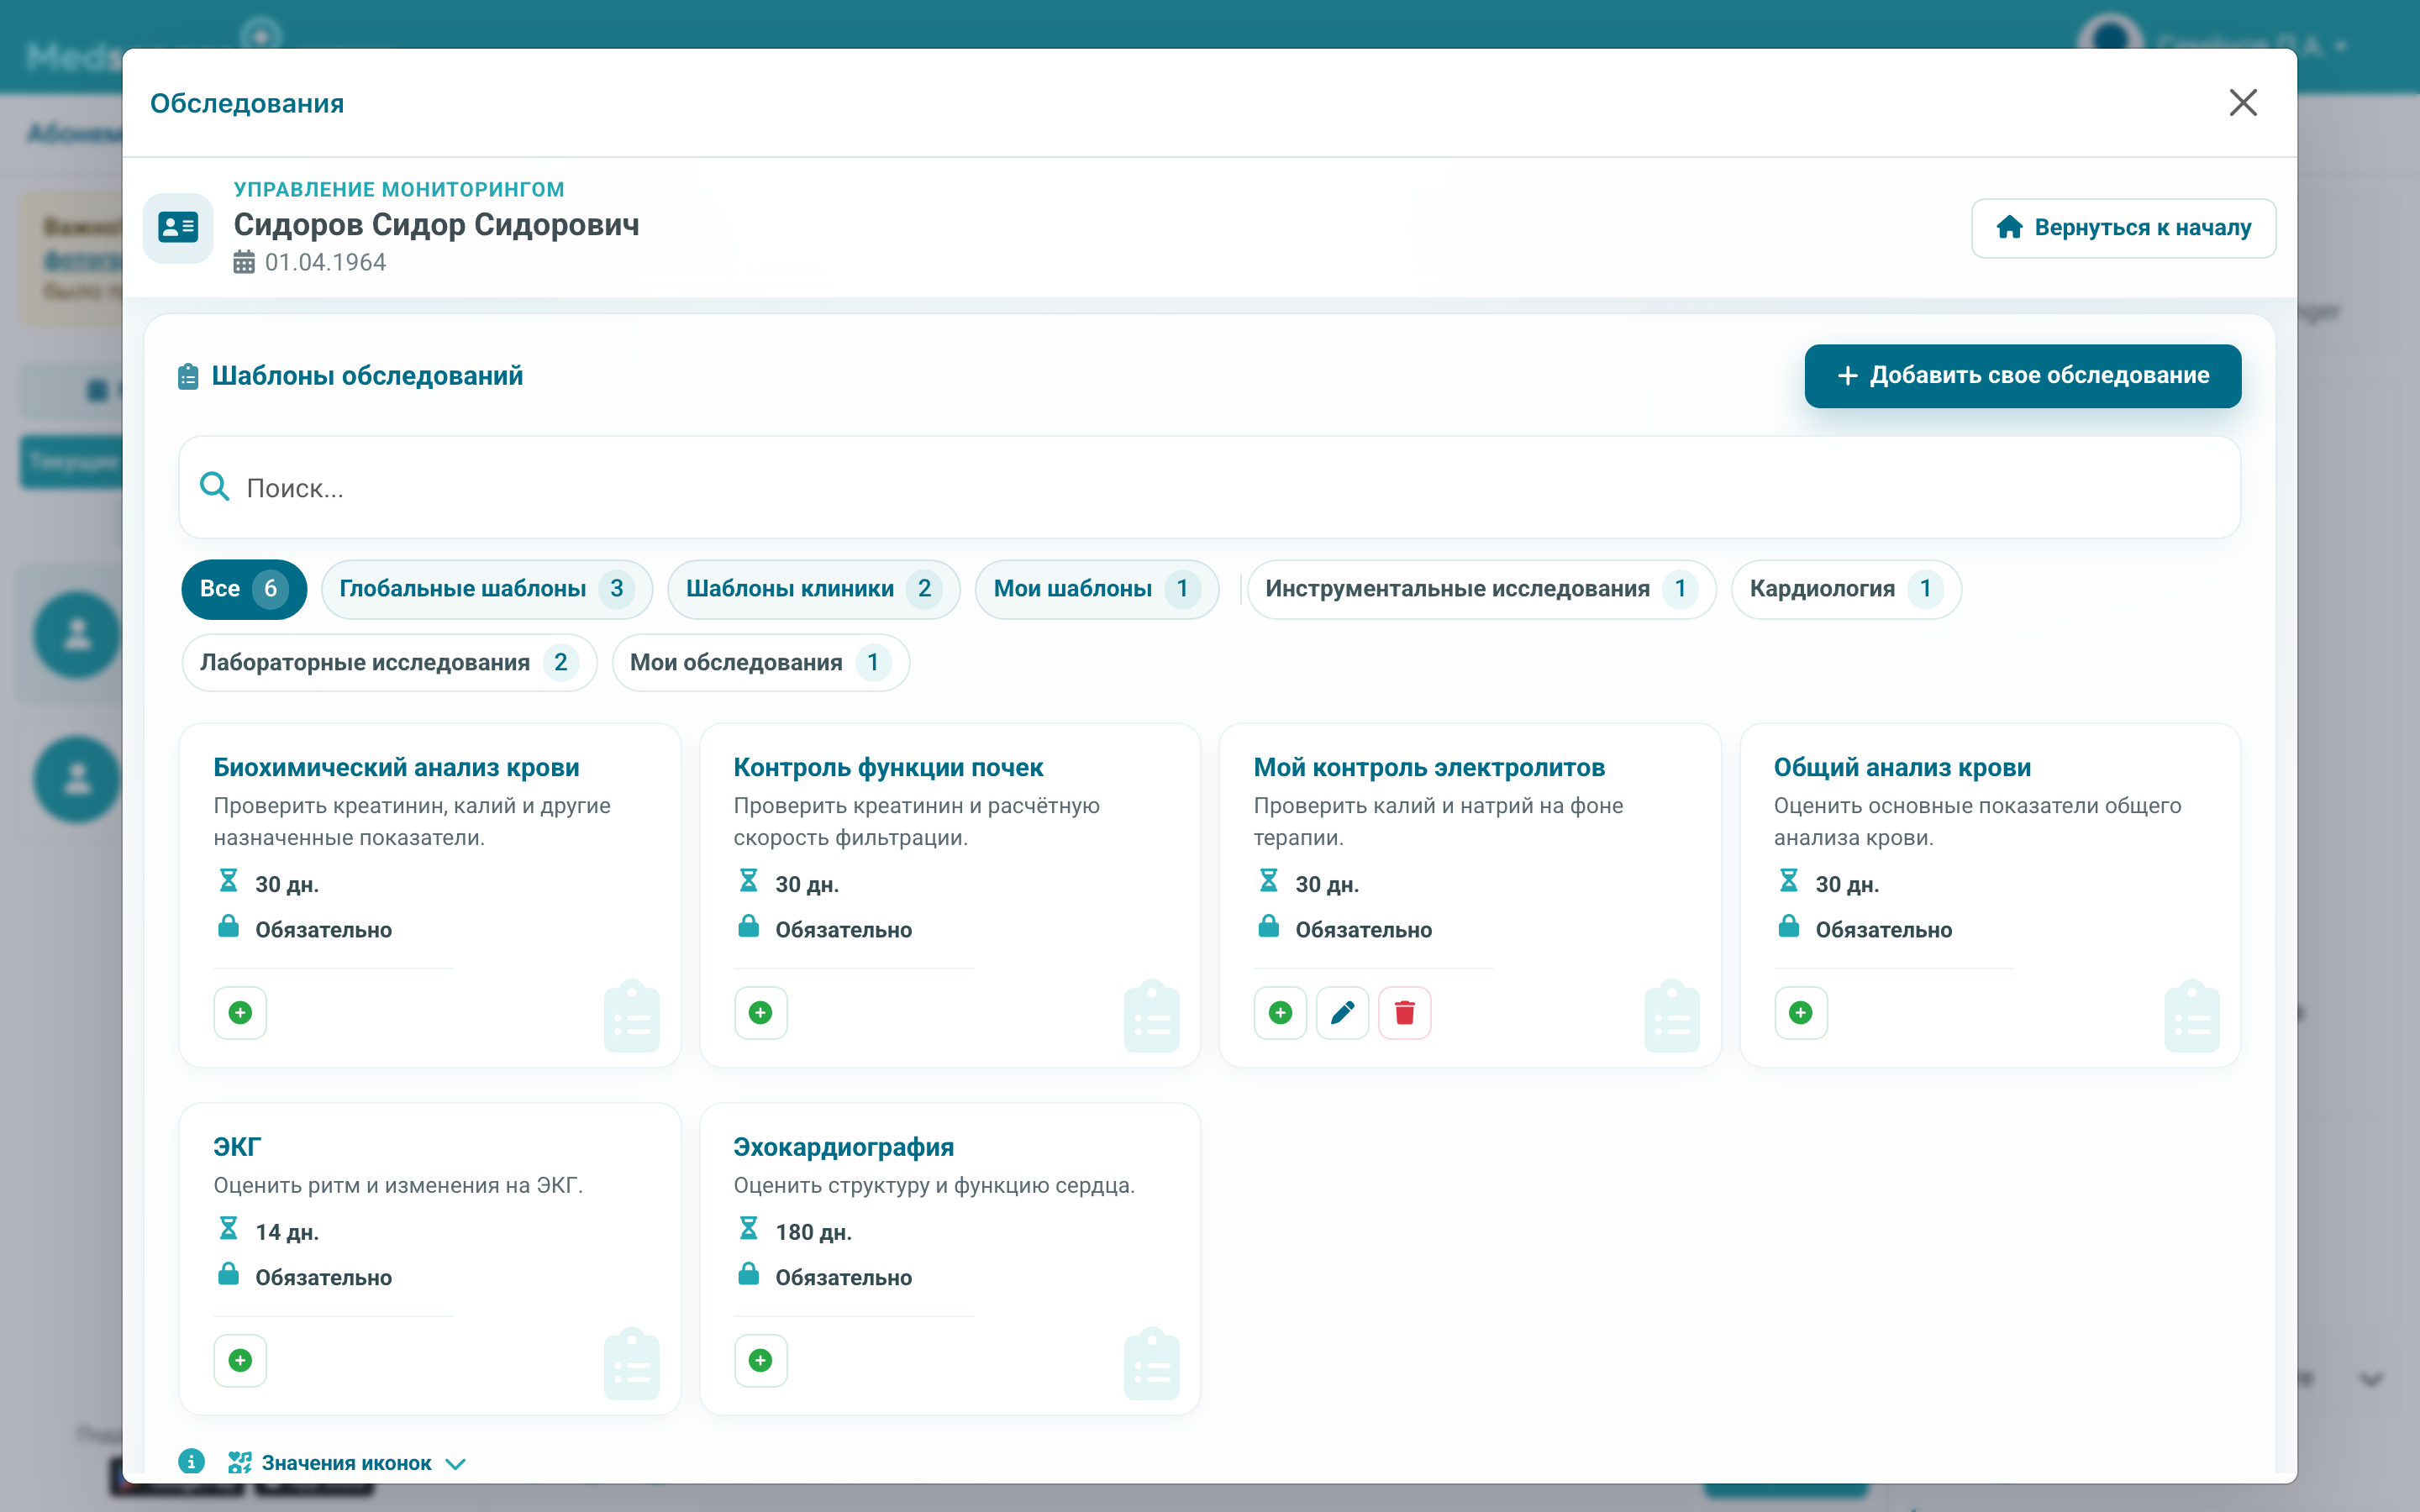
Task: Open the Мой контроль электролитов card title
Action: pyautogui.click(x=1429, y=767)
